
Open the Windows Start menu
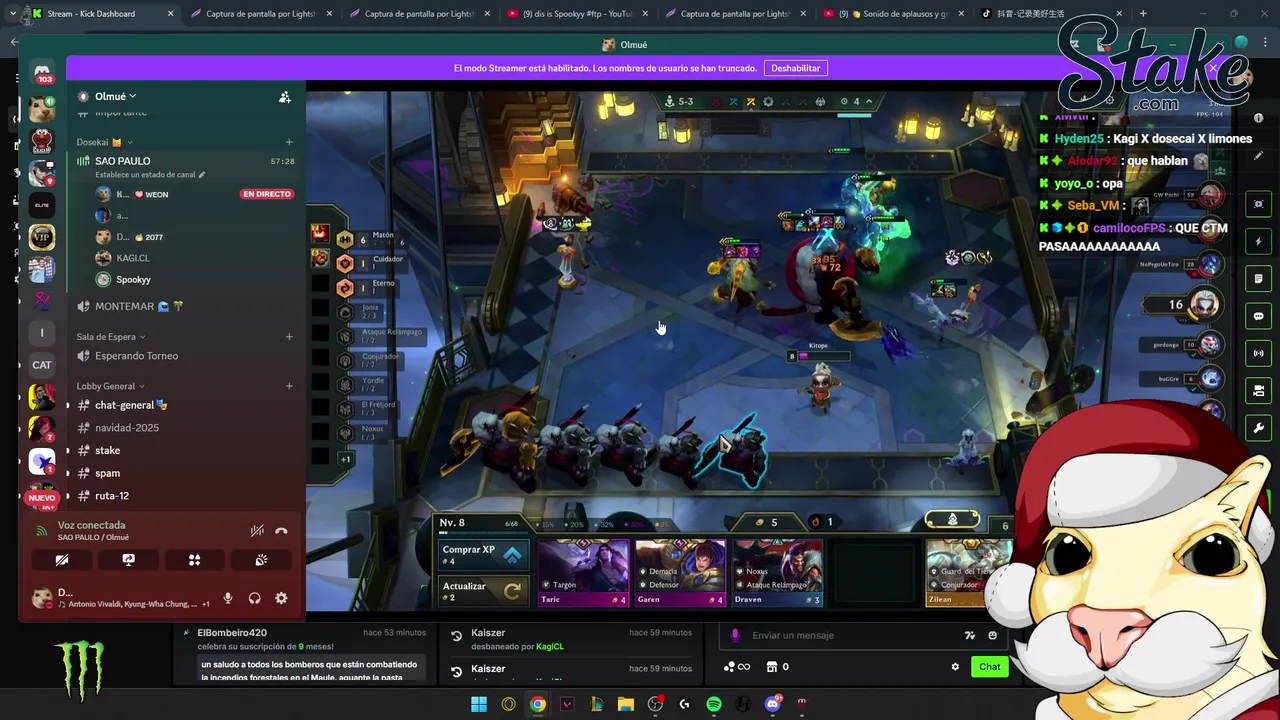479,704
